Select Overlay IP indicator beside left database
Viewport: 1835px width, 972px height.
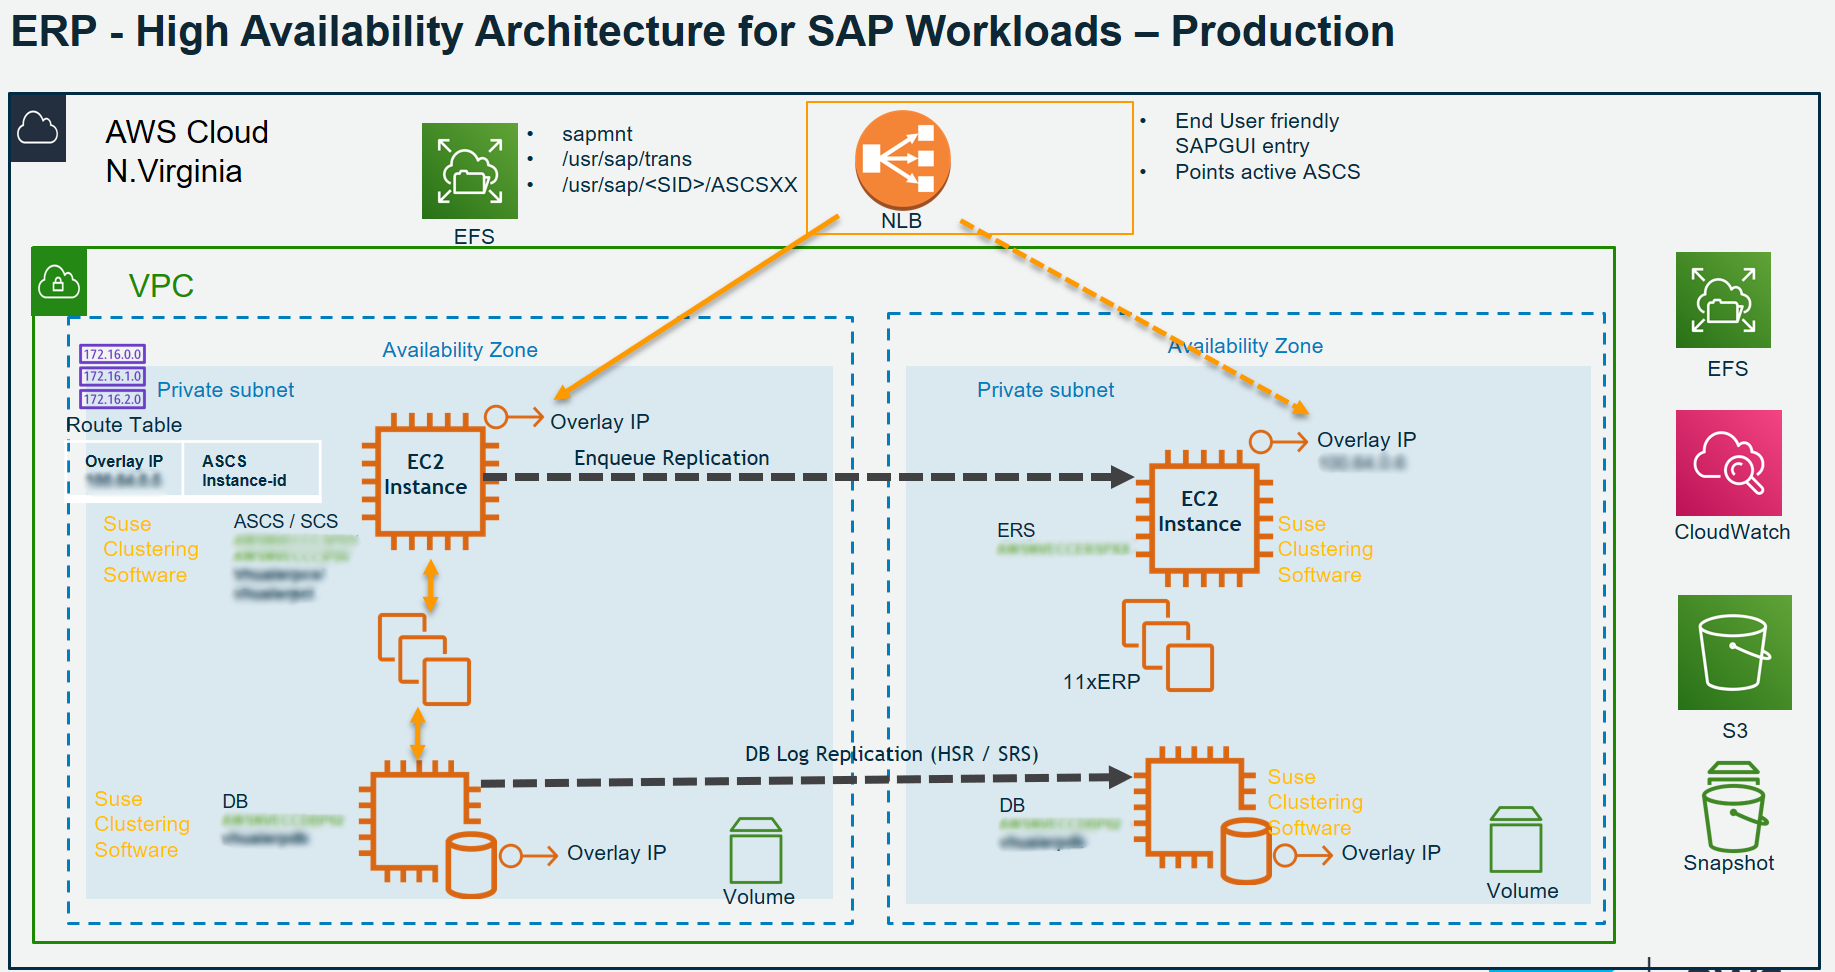510,855
